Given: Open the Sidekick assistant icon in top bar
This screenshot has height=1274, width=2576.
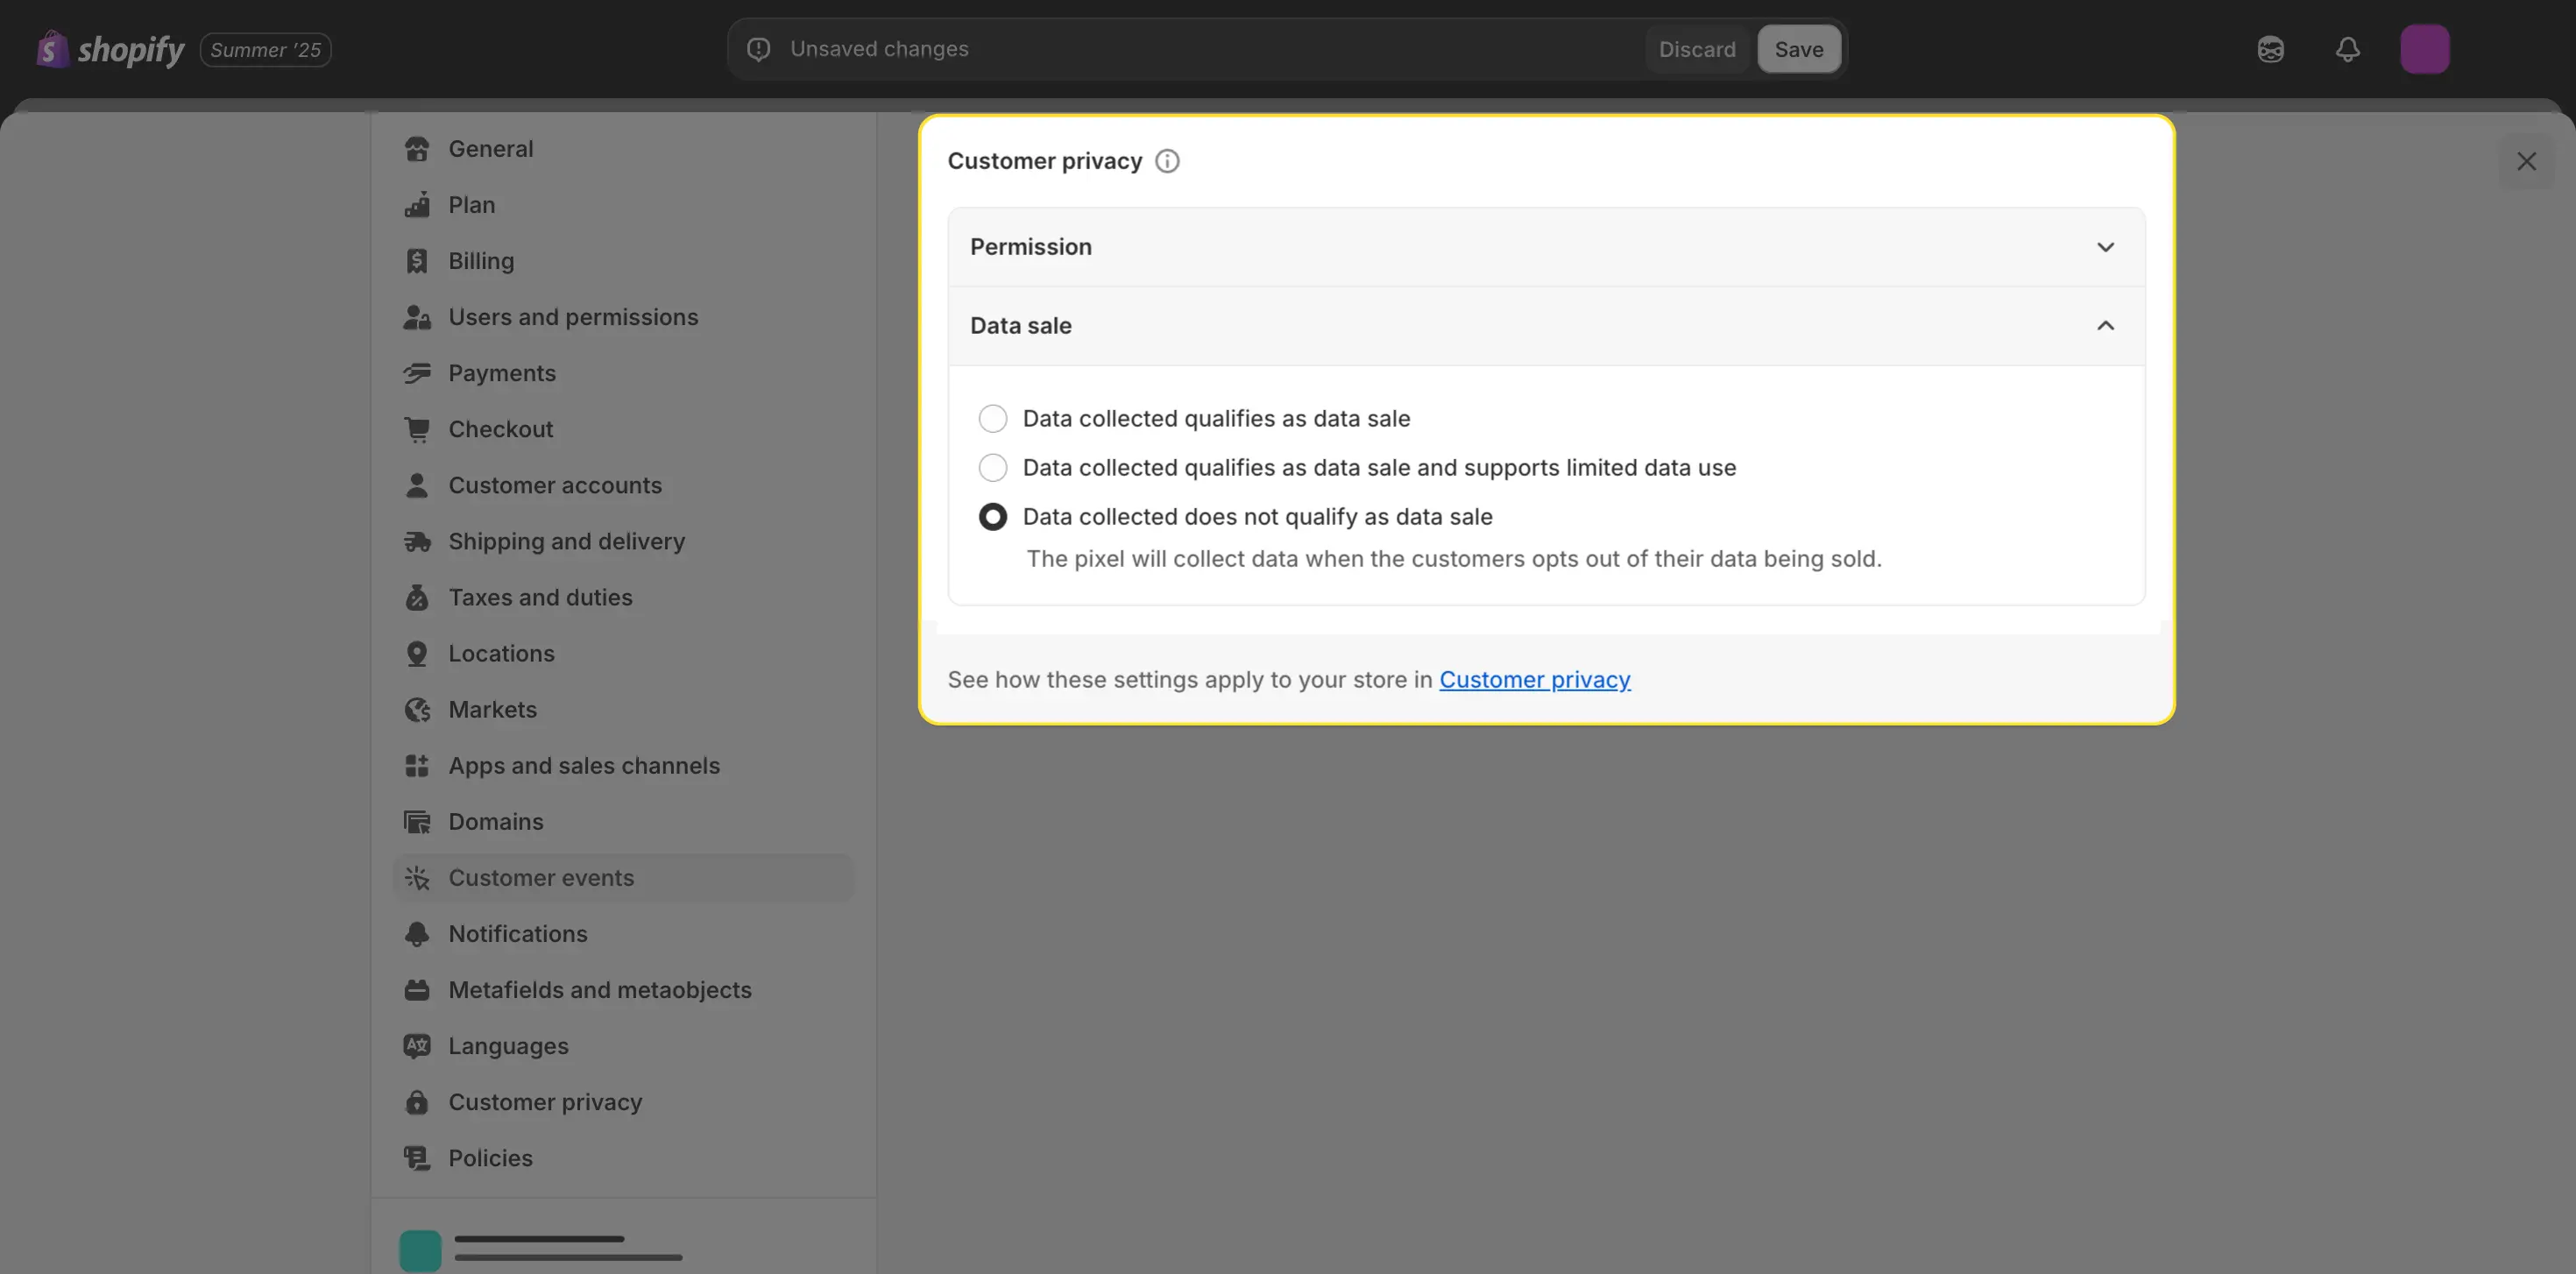Looking at the screenshot, I should coord(2270,49).
